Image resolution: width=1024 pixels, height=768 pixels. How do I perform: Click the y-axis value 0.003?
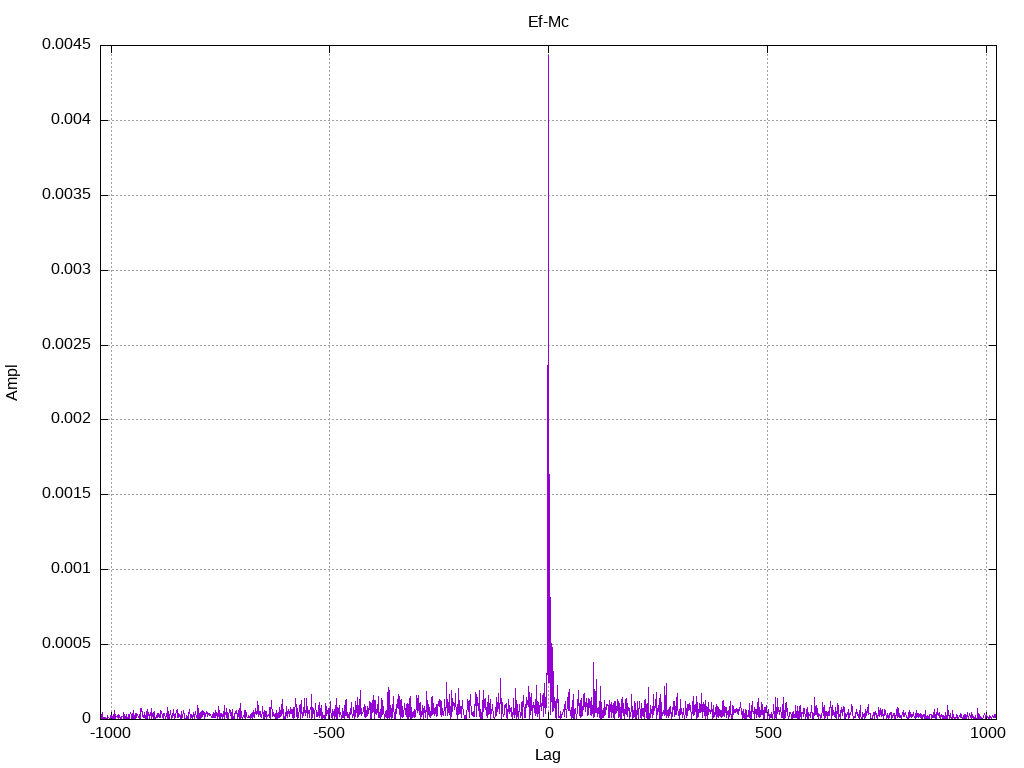[x=71, y=269]
